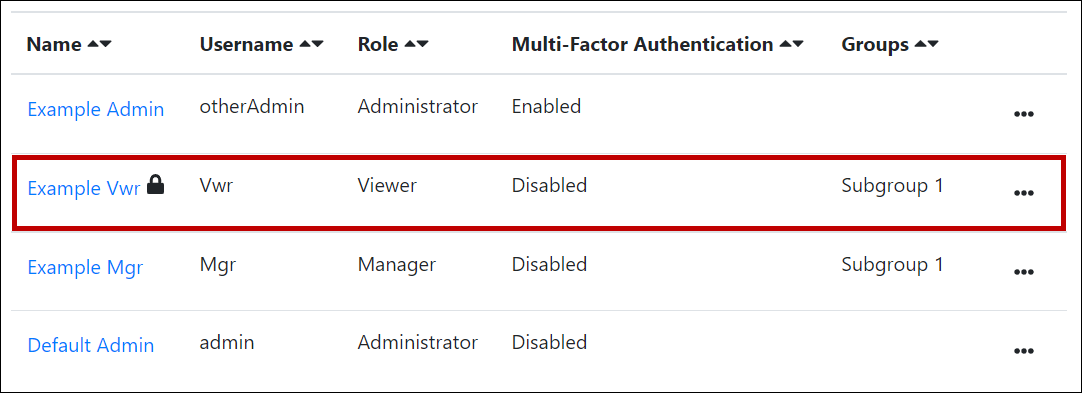The image size is (1082, 393).
Task: Sort by the Username column arrows
Action: [311, 45]
